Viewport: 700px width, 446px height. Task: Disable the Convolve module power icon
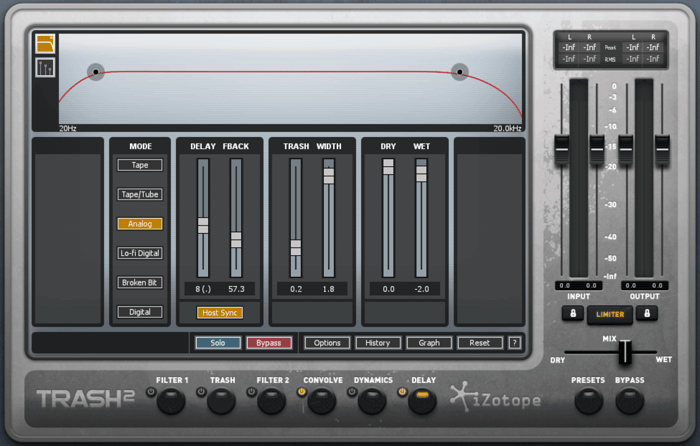tap(302, 392)
